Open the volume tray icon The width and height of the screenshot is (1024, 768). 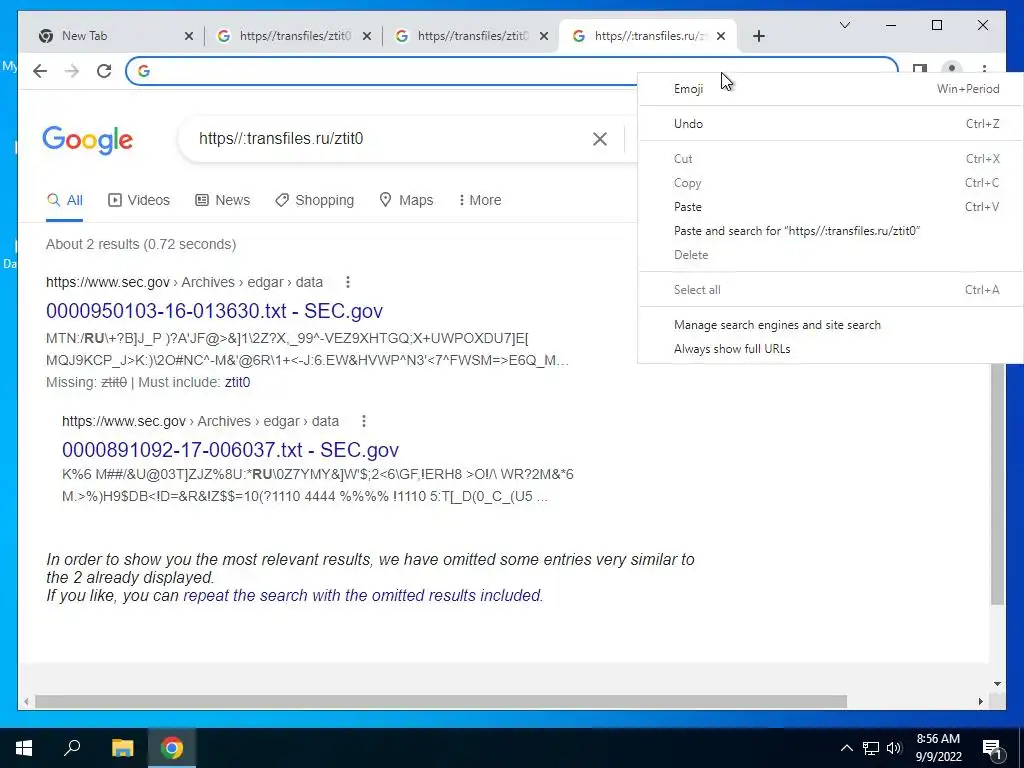pyautogui.click(x=894, y=748)
